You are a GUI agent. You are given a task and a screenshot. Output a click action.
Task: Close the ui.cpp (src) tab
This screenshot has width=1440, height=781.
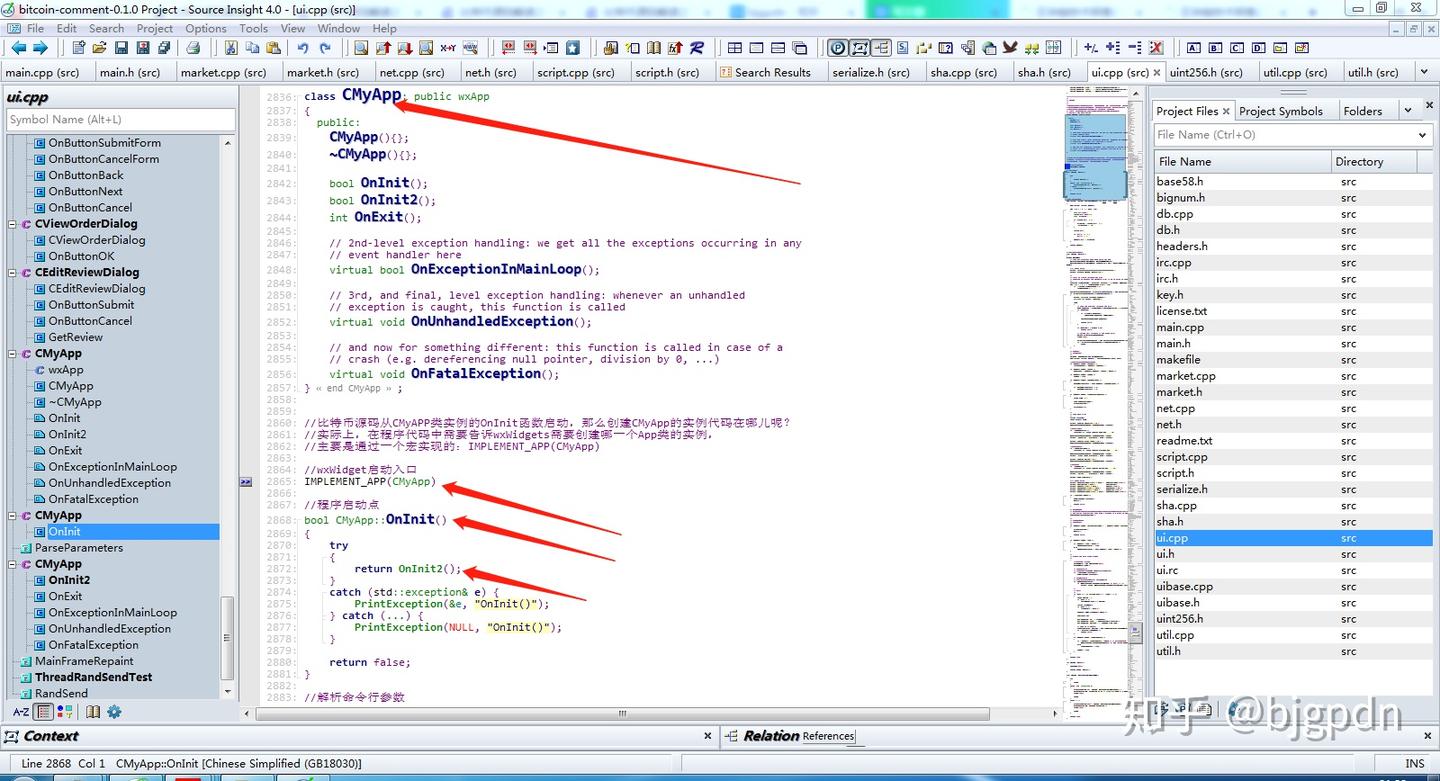(1157, 72)
